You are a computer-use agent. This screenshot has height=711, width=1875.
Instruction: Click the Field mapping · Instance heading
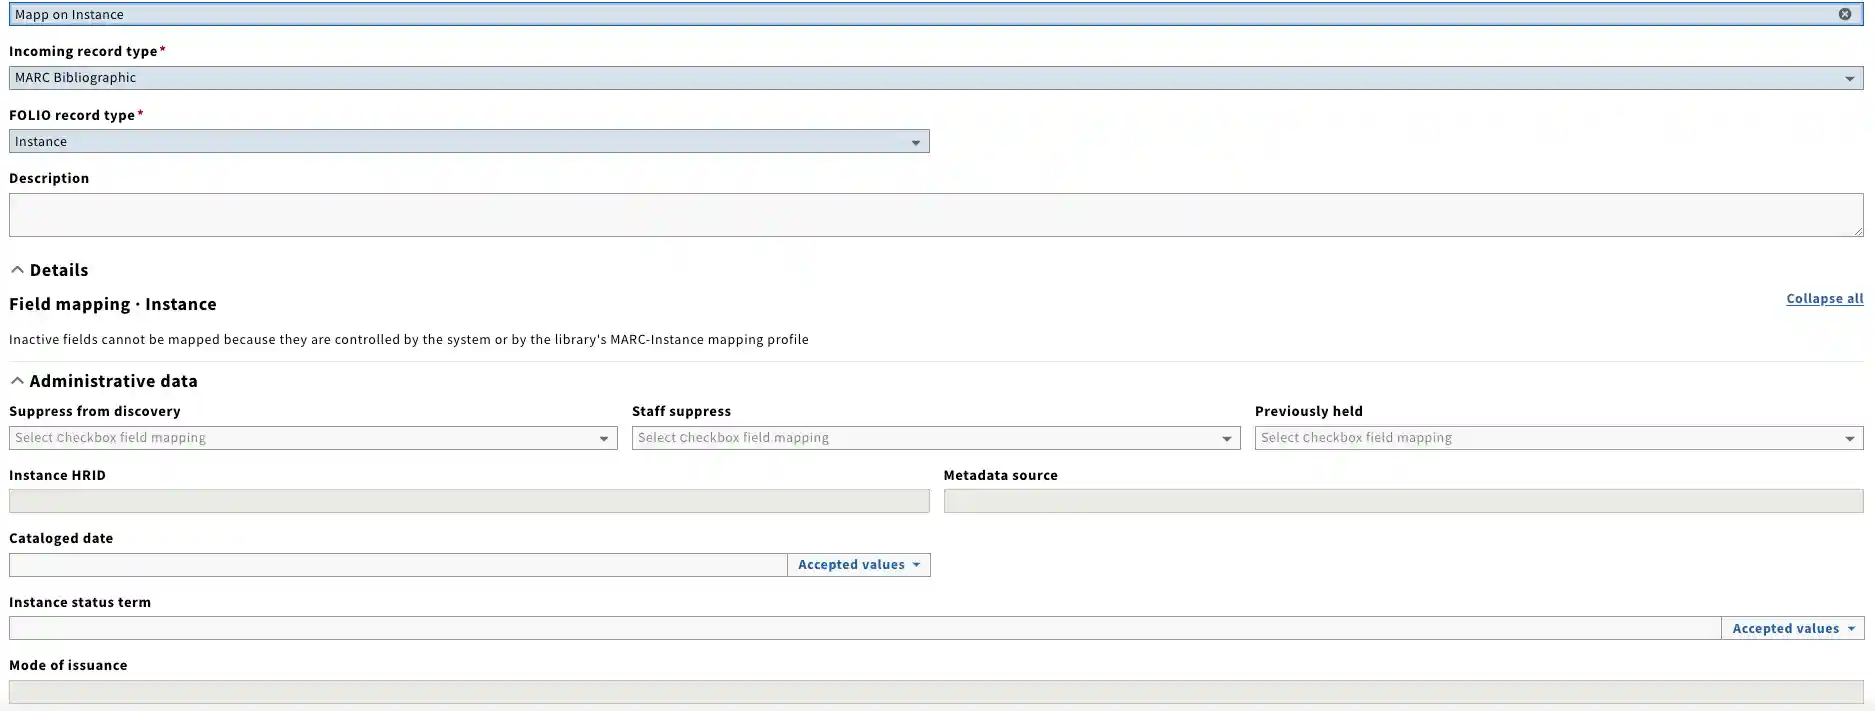(113, 304)
